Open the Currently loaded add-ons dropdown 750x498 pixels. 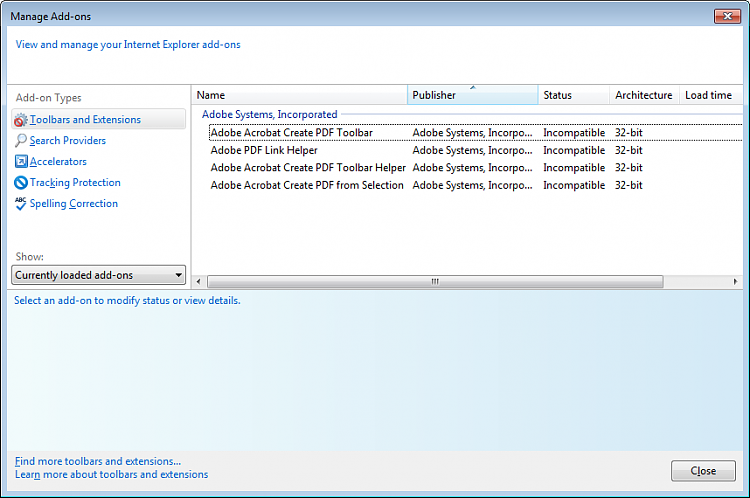point(99,275)
